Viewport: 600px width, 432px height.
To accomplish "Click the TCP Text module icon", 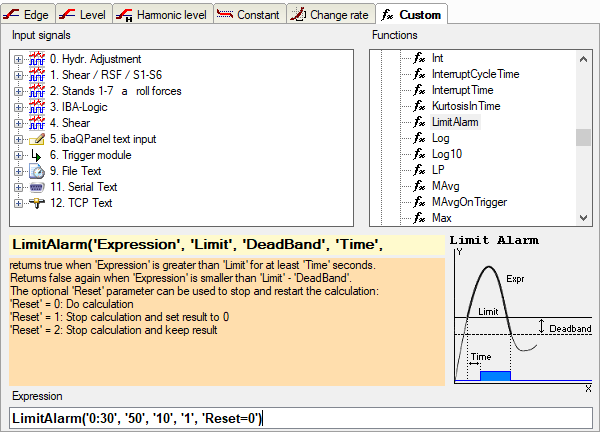I will pyautogui.click(x=37, y=203).
